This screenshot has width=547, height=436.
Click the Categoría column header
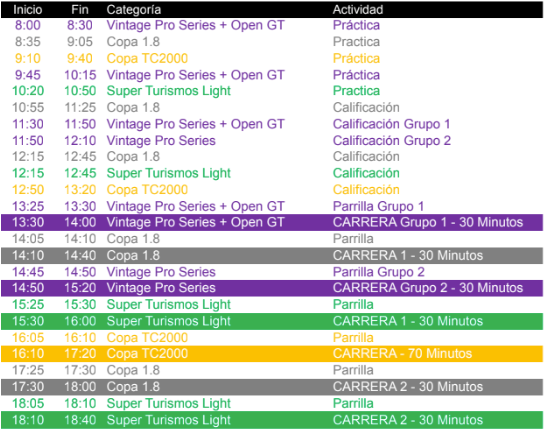(x=134, y=10)
